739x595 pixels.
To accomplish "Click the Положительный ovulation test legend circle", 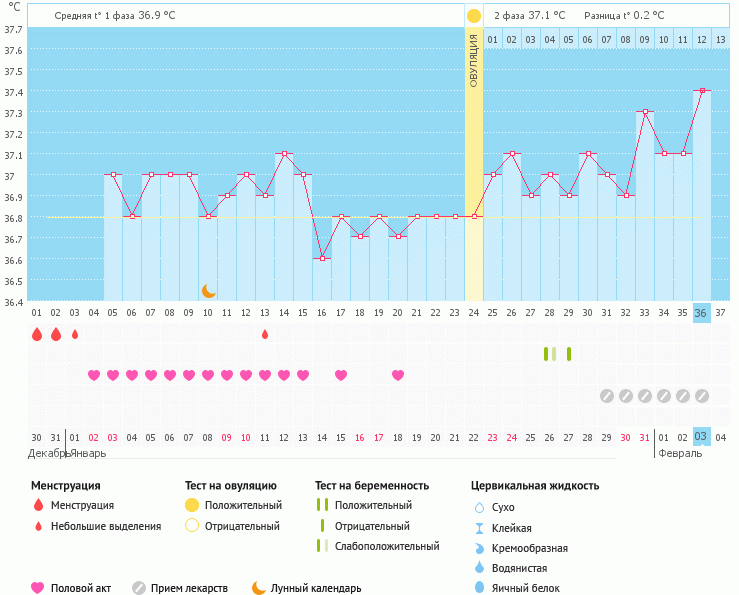I will pyautogui.click(x=192, y=505).
